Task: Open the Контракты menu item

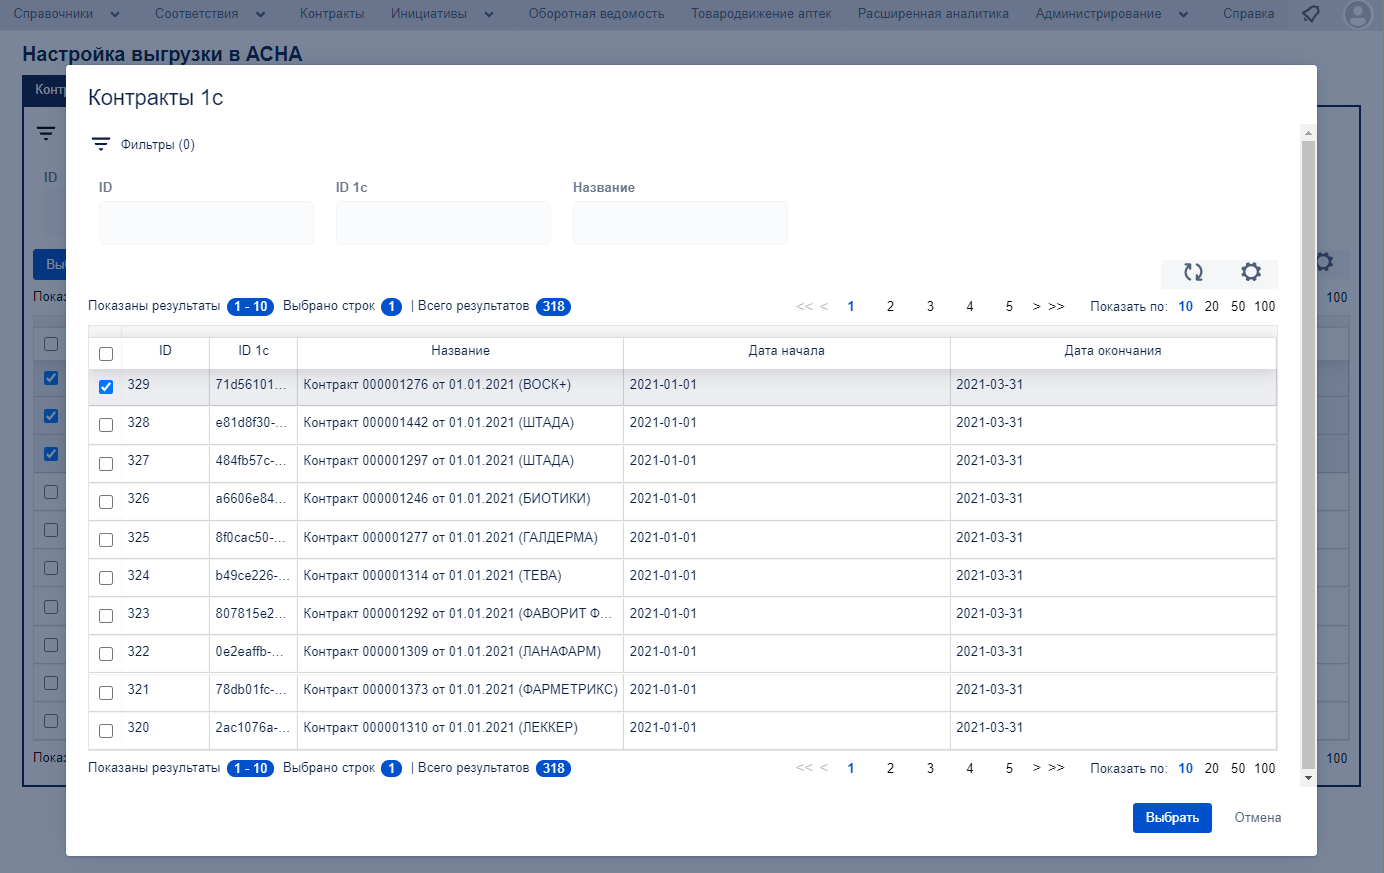Action: tap(332, 14)
